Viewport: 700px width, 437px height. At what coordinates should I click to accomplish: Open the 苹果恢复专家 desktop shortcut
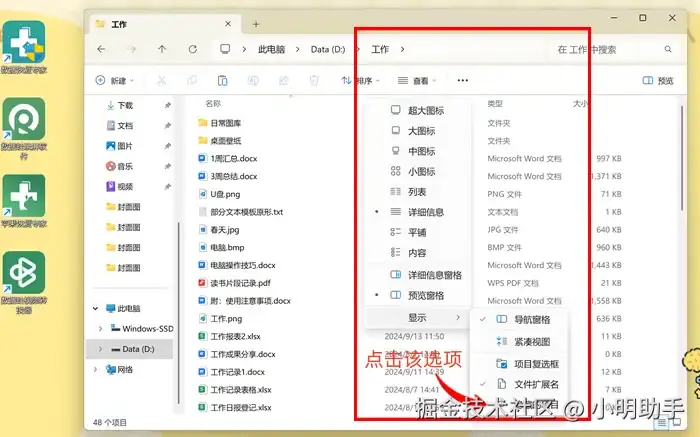[24, 201]
